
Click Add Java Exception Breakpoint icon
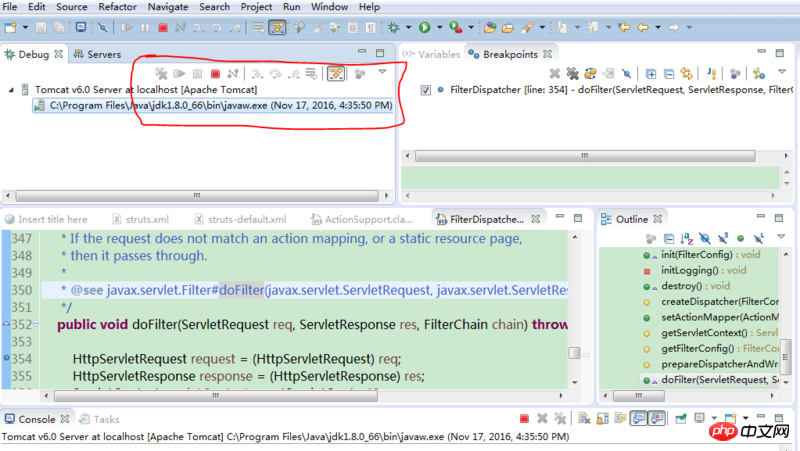click(712, 74)
